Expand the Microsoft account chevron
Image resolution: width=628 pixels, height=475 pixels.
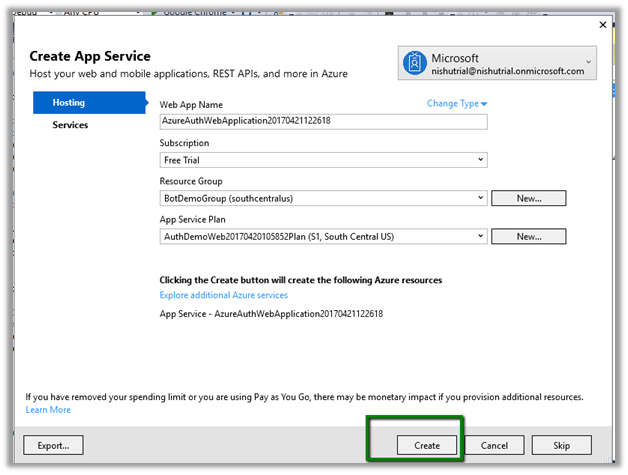point(588,61)
